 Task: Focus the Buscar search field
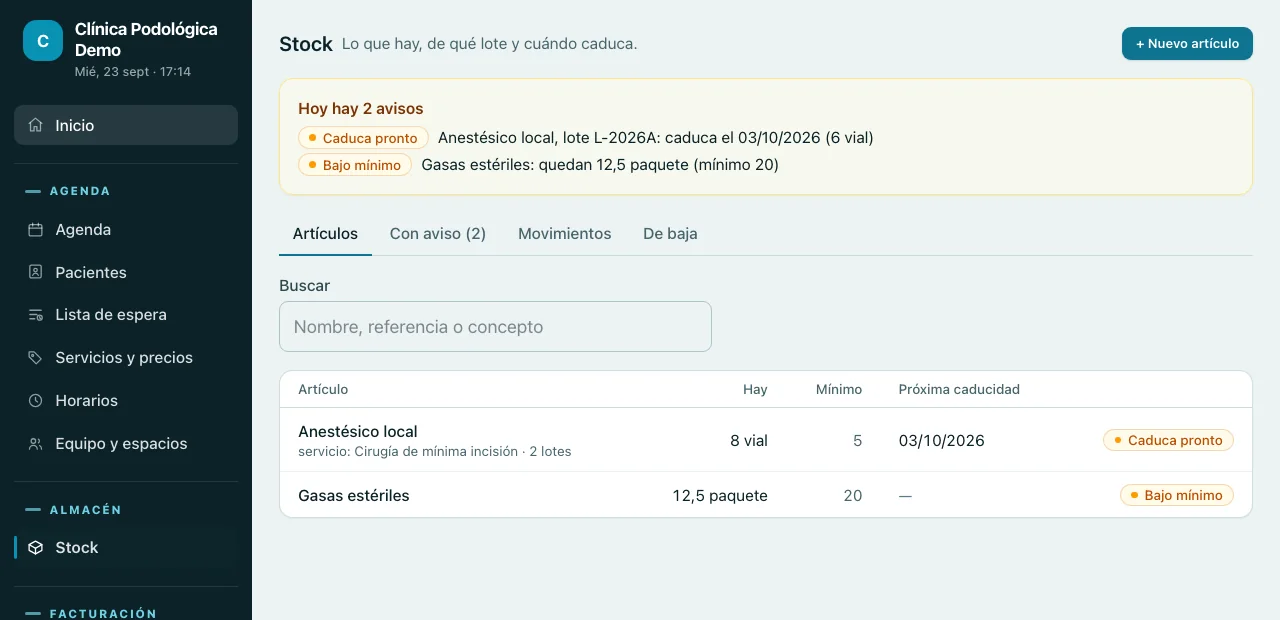pos(495,327)
